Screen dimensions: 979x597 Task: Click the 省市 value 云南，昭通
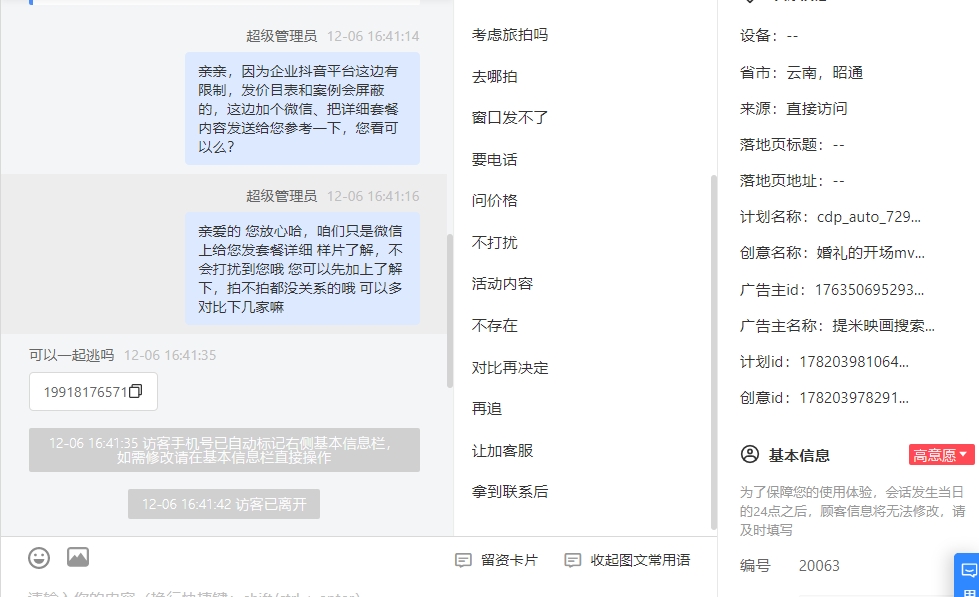[824, 72]
